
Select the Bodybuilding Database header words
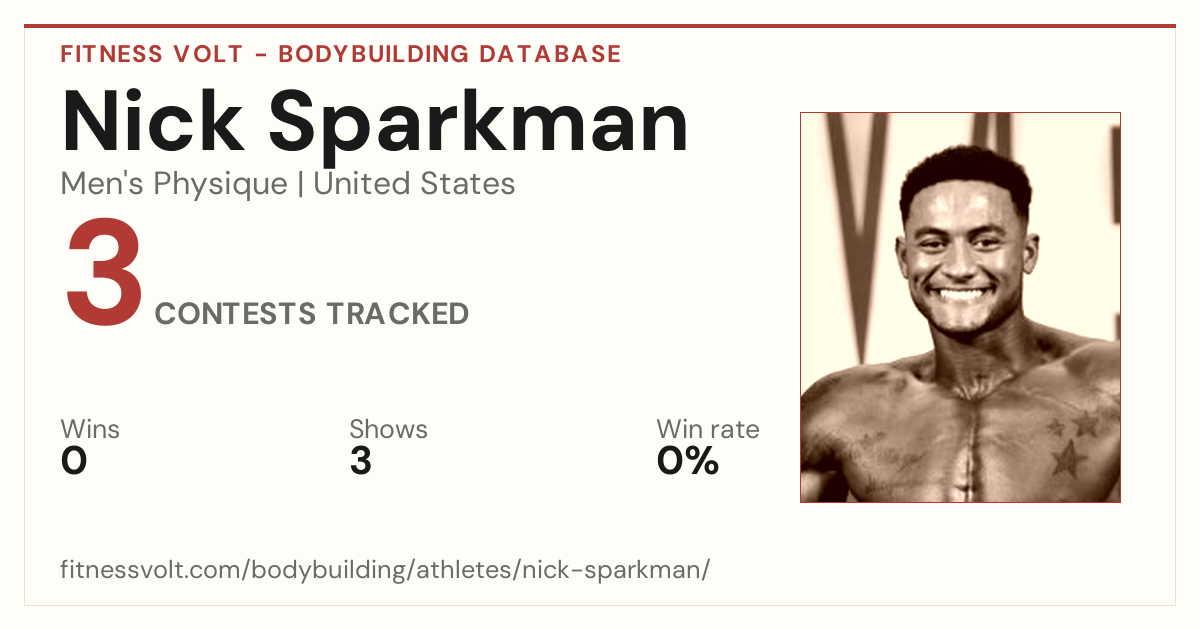(450, 54)
